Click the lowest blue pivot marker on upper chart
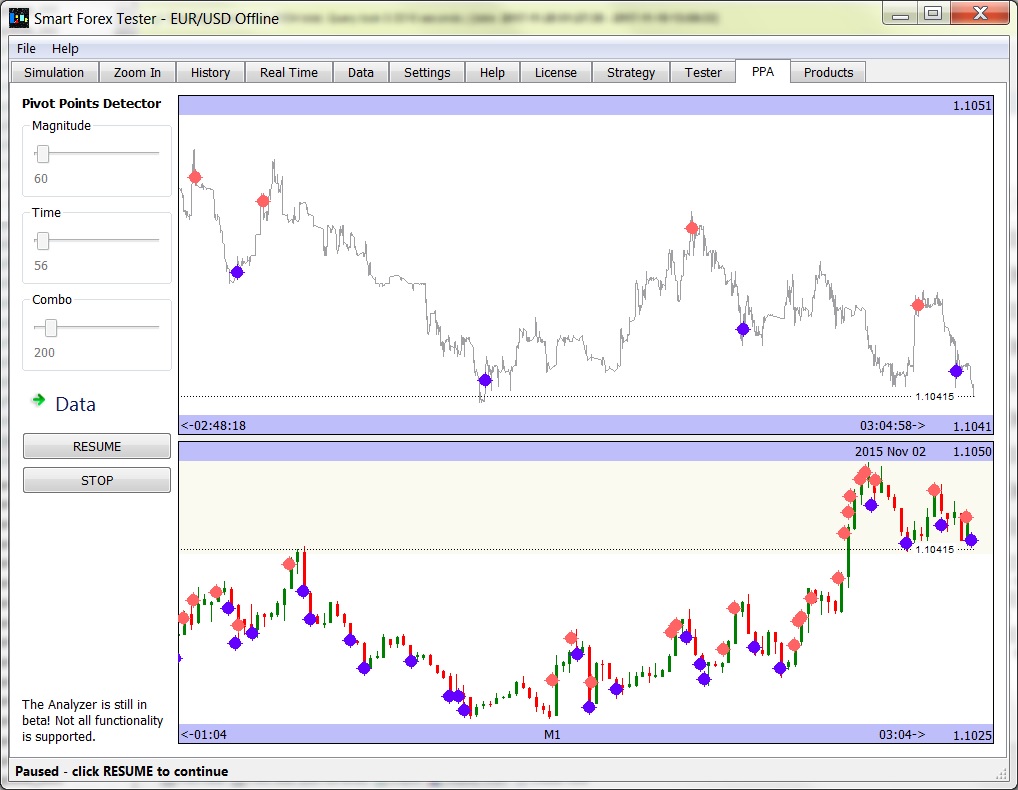1018x790 pixels. 485,380
